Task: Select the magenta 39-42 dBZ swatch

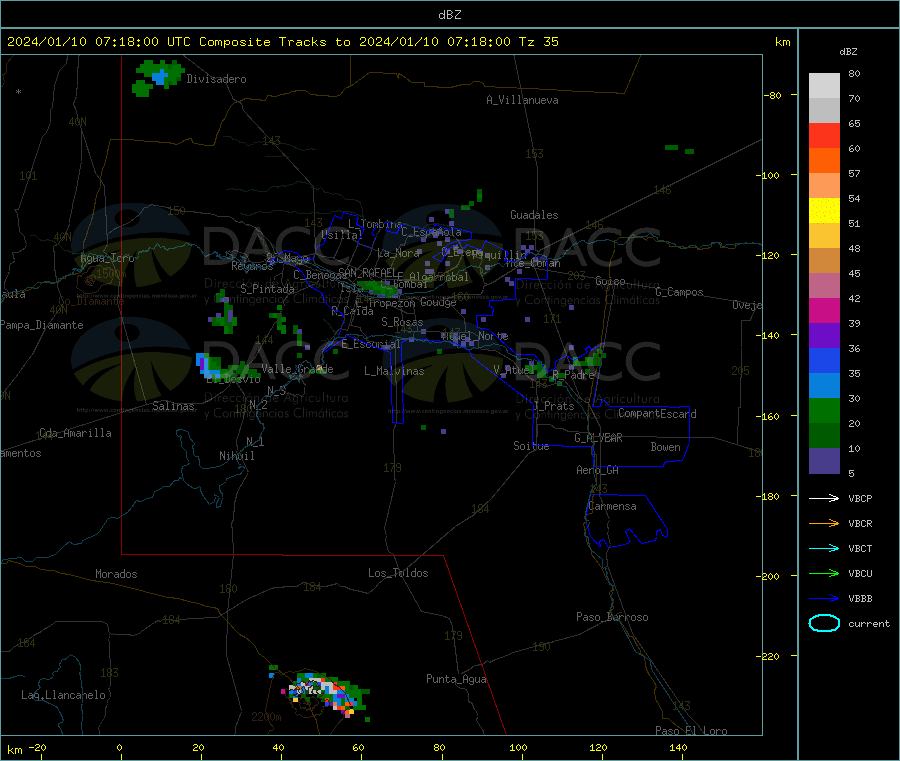Action: pos(824,310)
